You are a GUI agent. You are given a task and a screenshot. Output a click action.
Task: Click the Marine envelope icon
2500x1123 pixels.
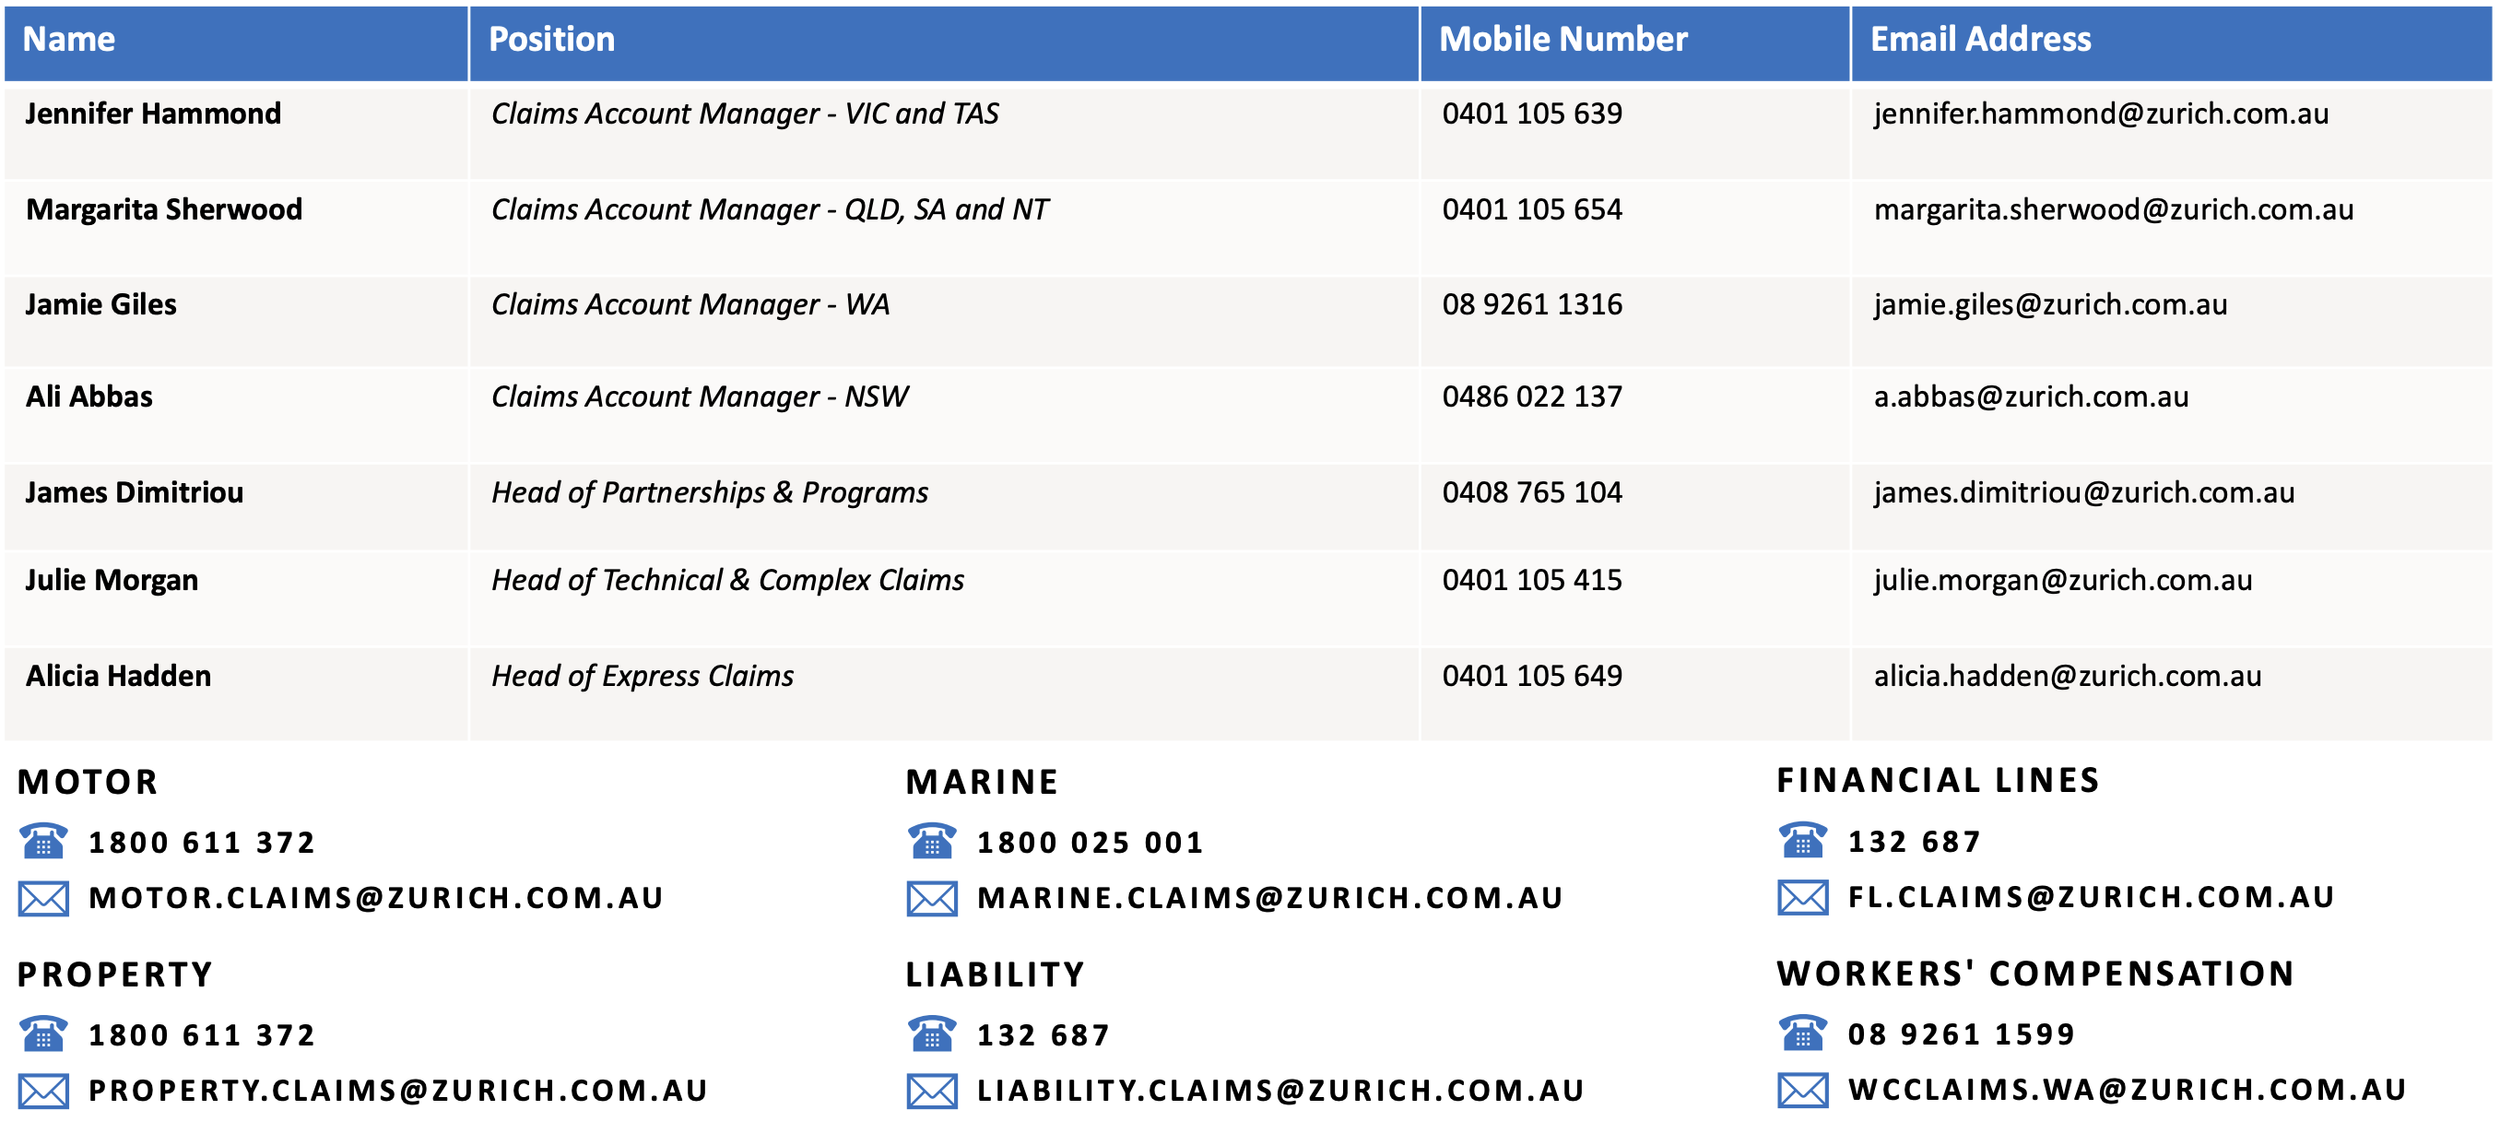click(932, 898)
